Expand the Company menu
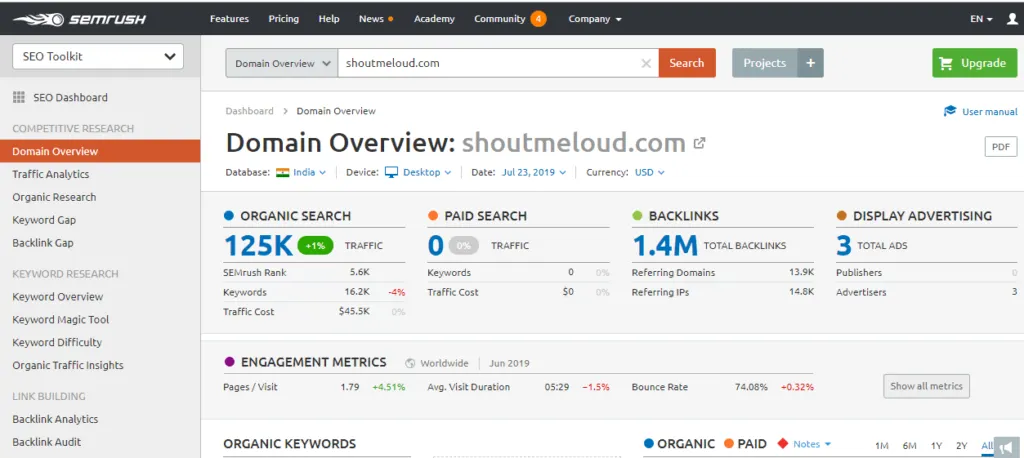The image size is (1024, 458). [595, 19]
